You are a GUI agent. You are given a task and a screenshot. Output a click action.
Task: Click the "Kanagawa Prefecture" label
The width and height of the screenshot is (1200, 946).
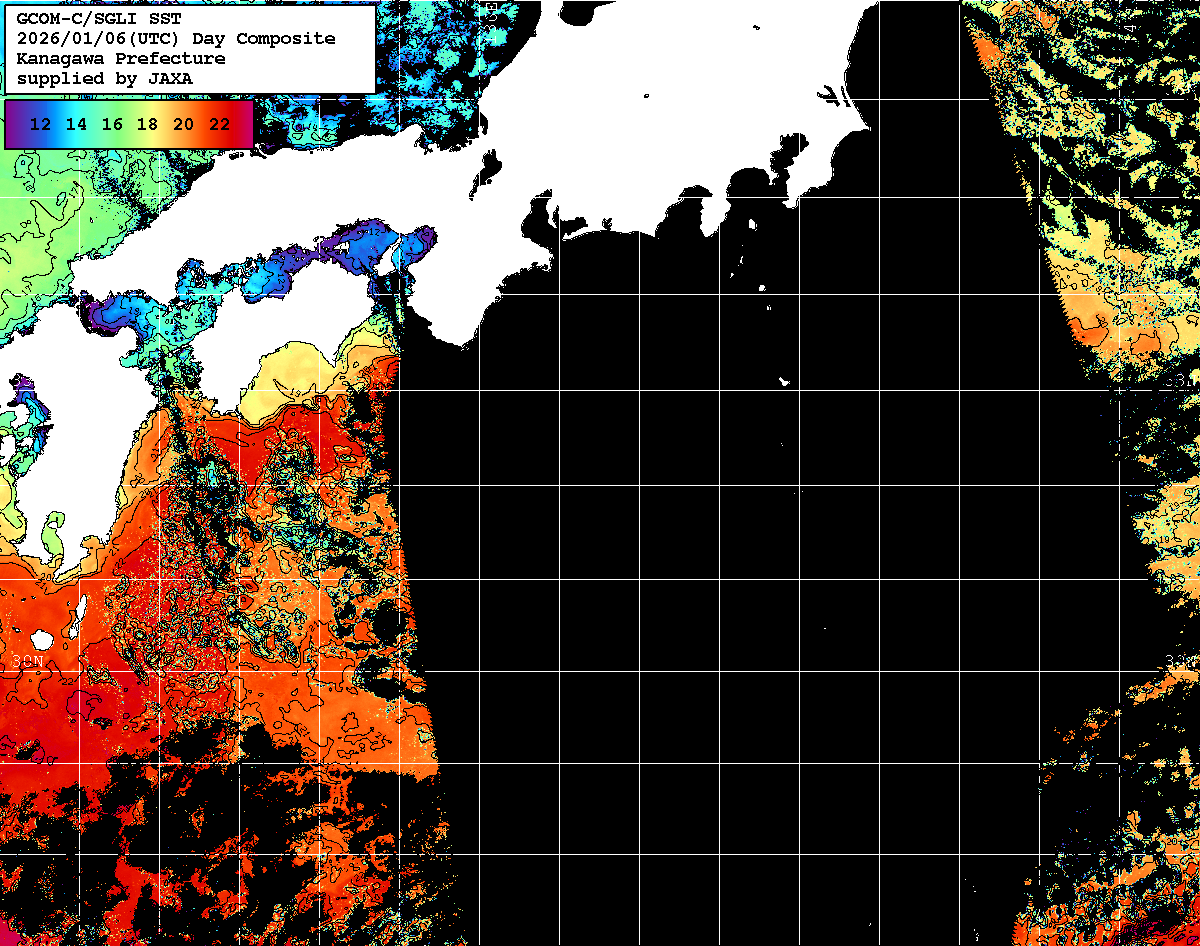(120, 59)
